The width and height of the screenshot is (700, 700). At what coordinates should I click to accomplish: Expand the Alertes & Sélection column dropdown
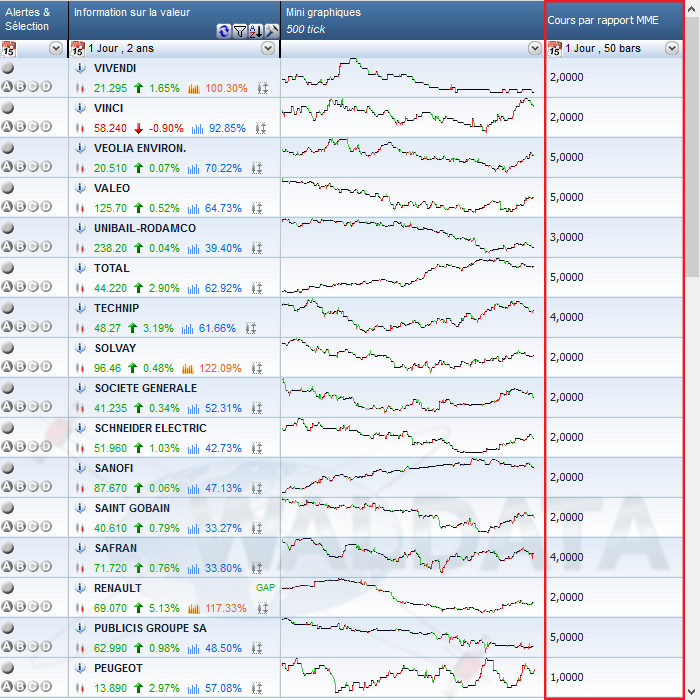56,48
